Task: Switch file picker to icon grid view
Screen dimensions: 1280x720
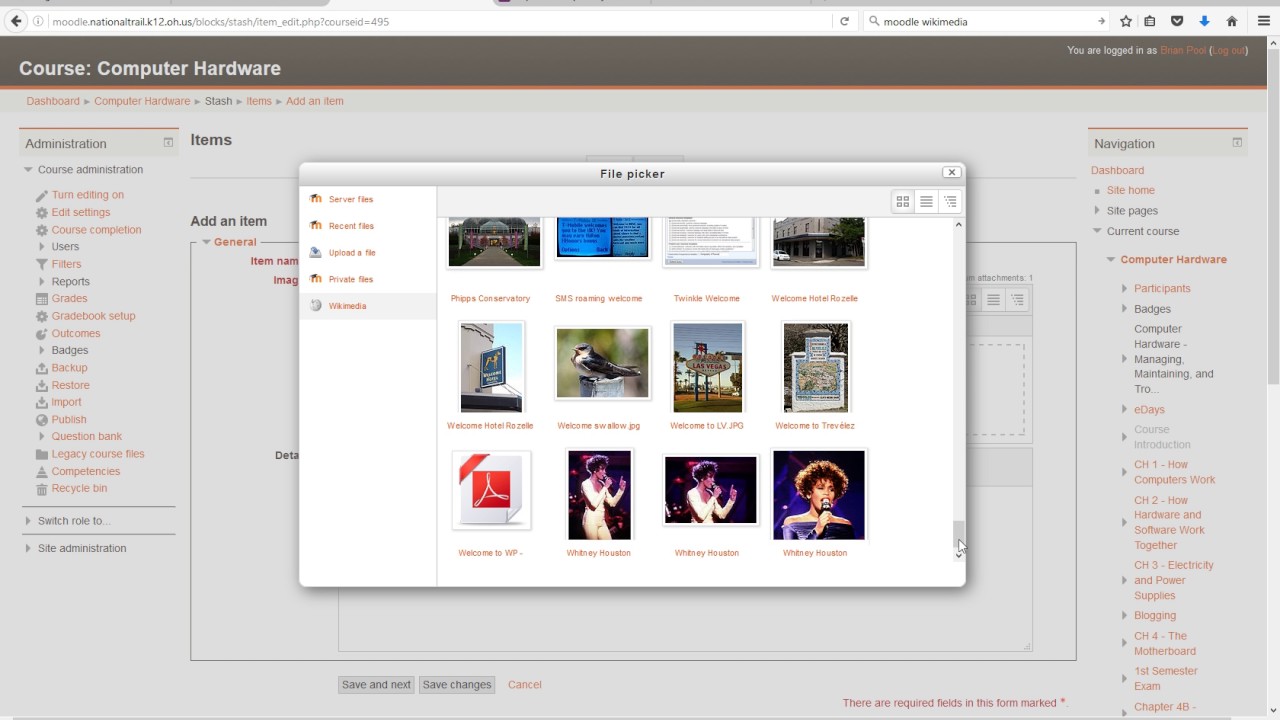Action: click(903, 201)
